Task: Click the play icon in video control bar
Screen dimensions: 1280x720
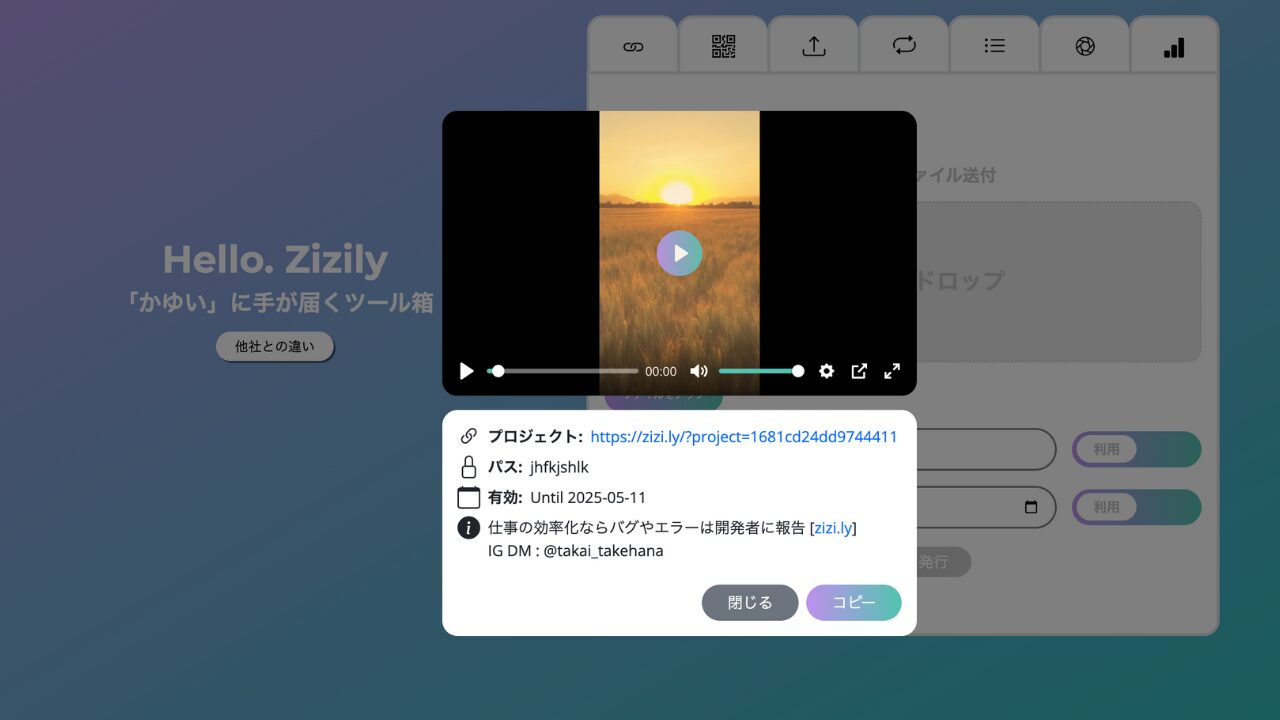Action: pyautogui.click(x=466, y=371)
